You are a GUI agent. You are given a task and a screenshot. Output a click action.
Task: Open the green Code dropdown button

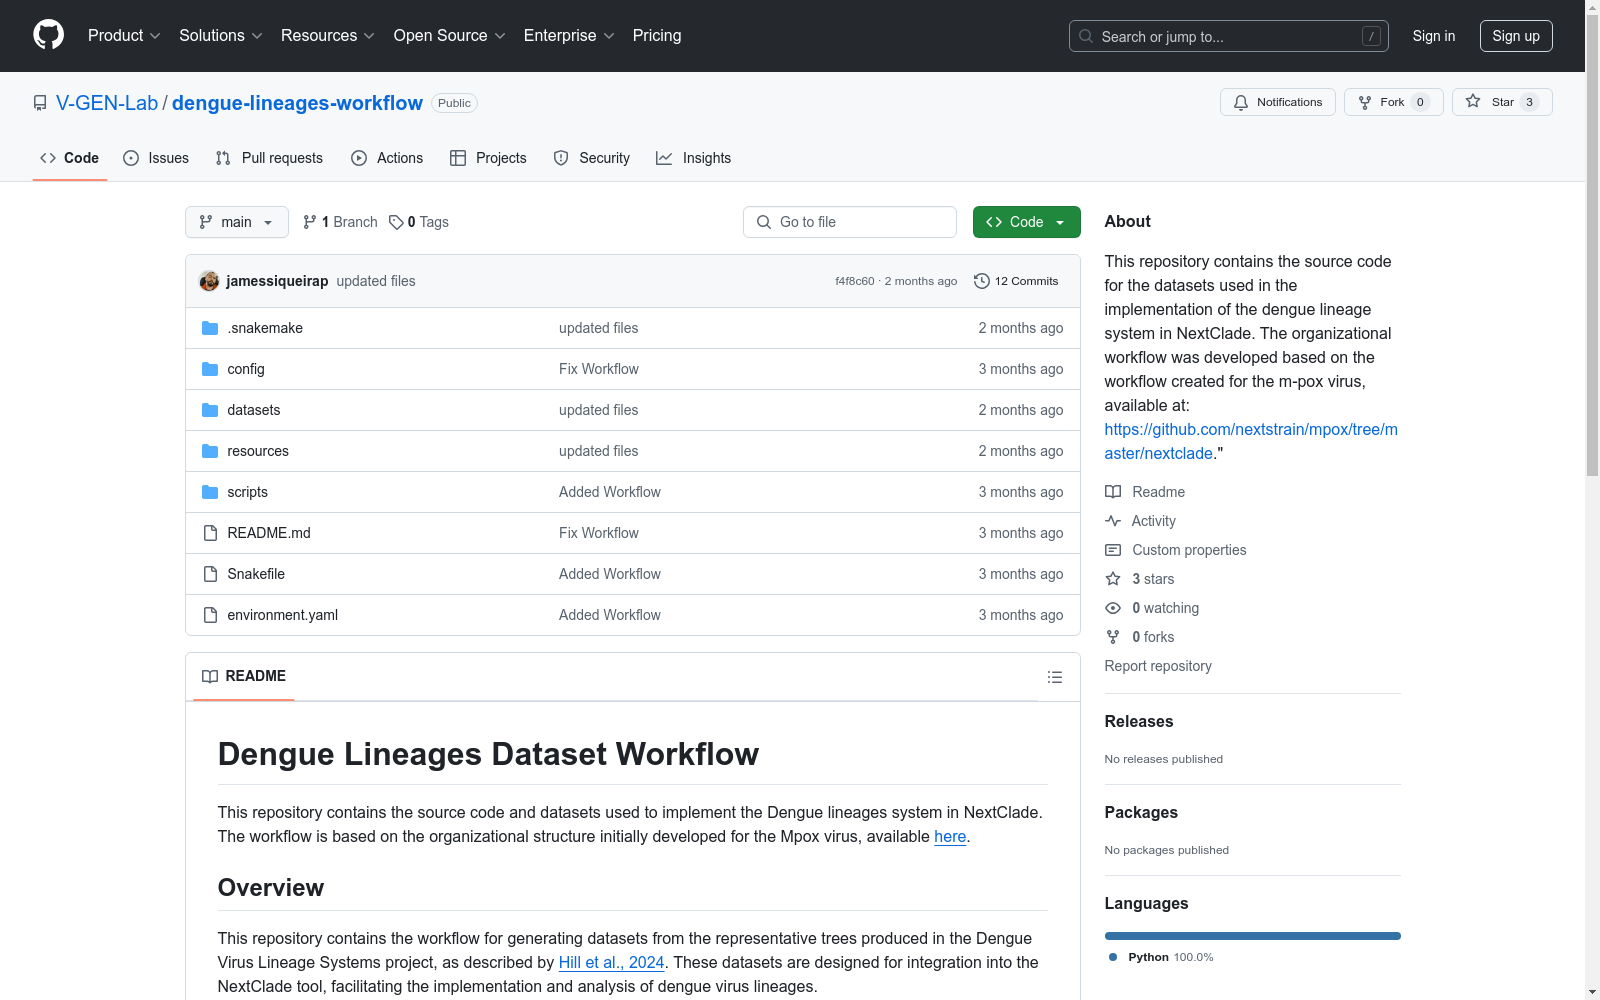1026,222
